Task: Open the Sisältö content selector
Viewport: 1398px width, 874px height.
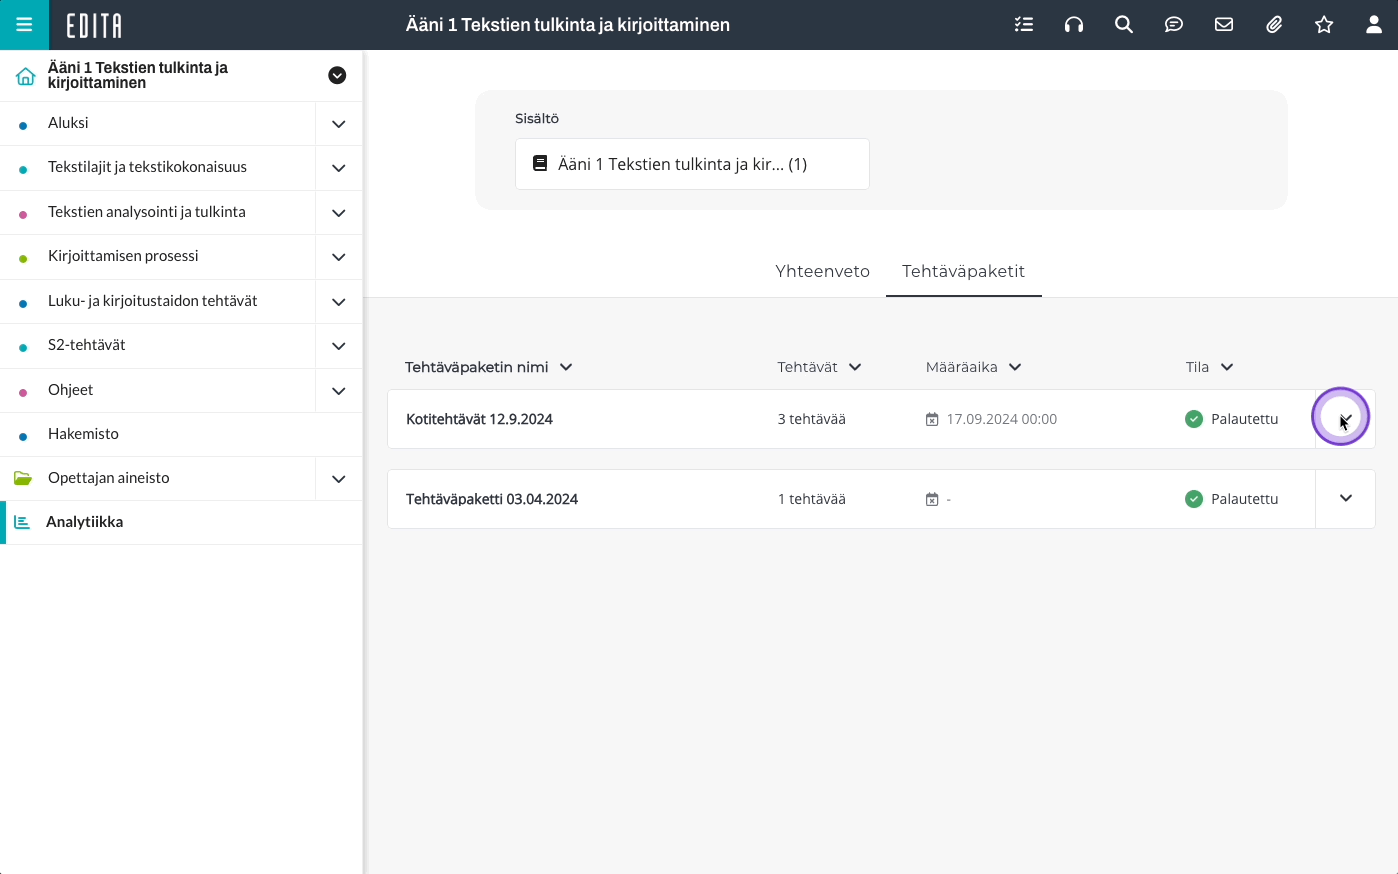Action: coord(692,164)
